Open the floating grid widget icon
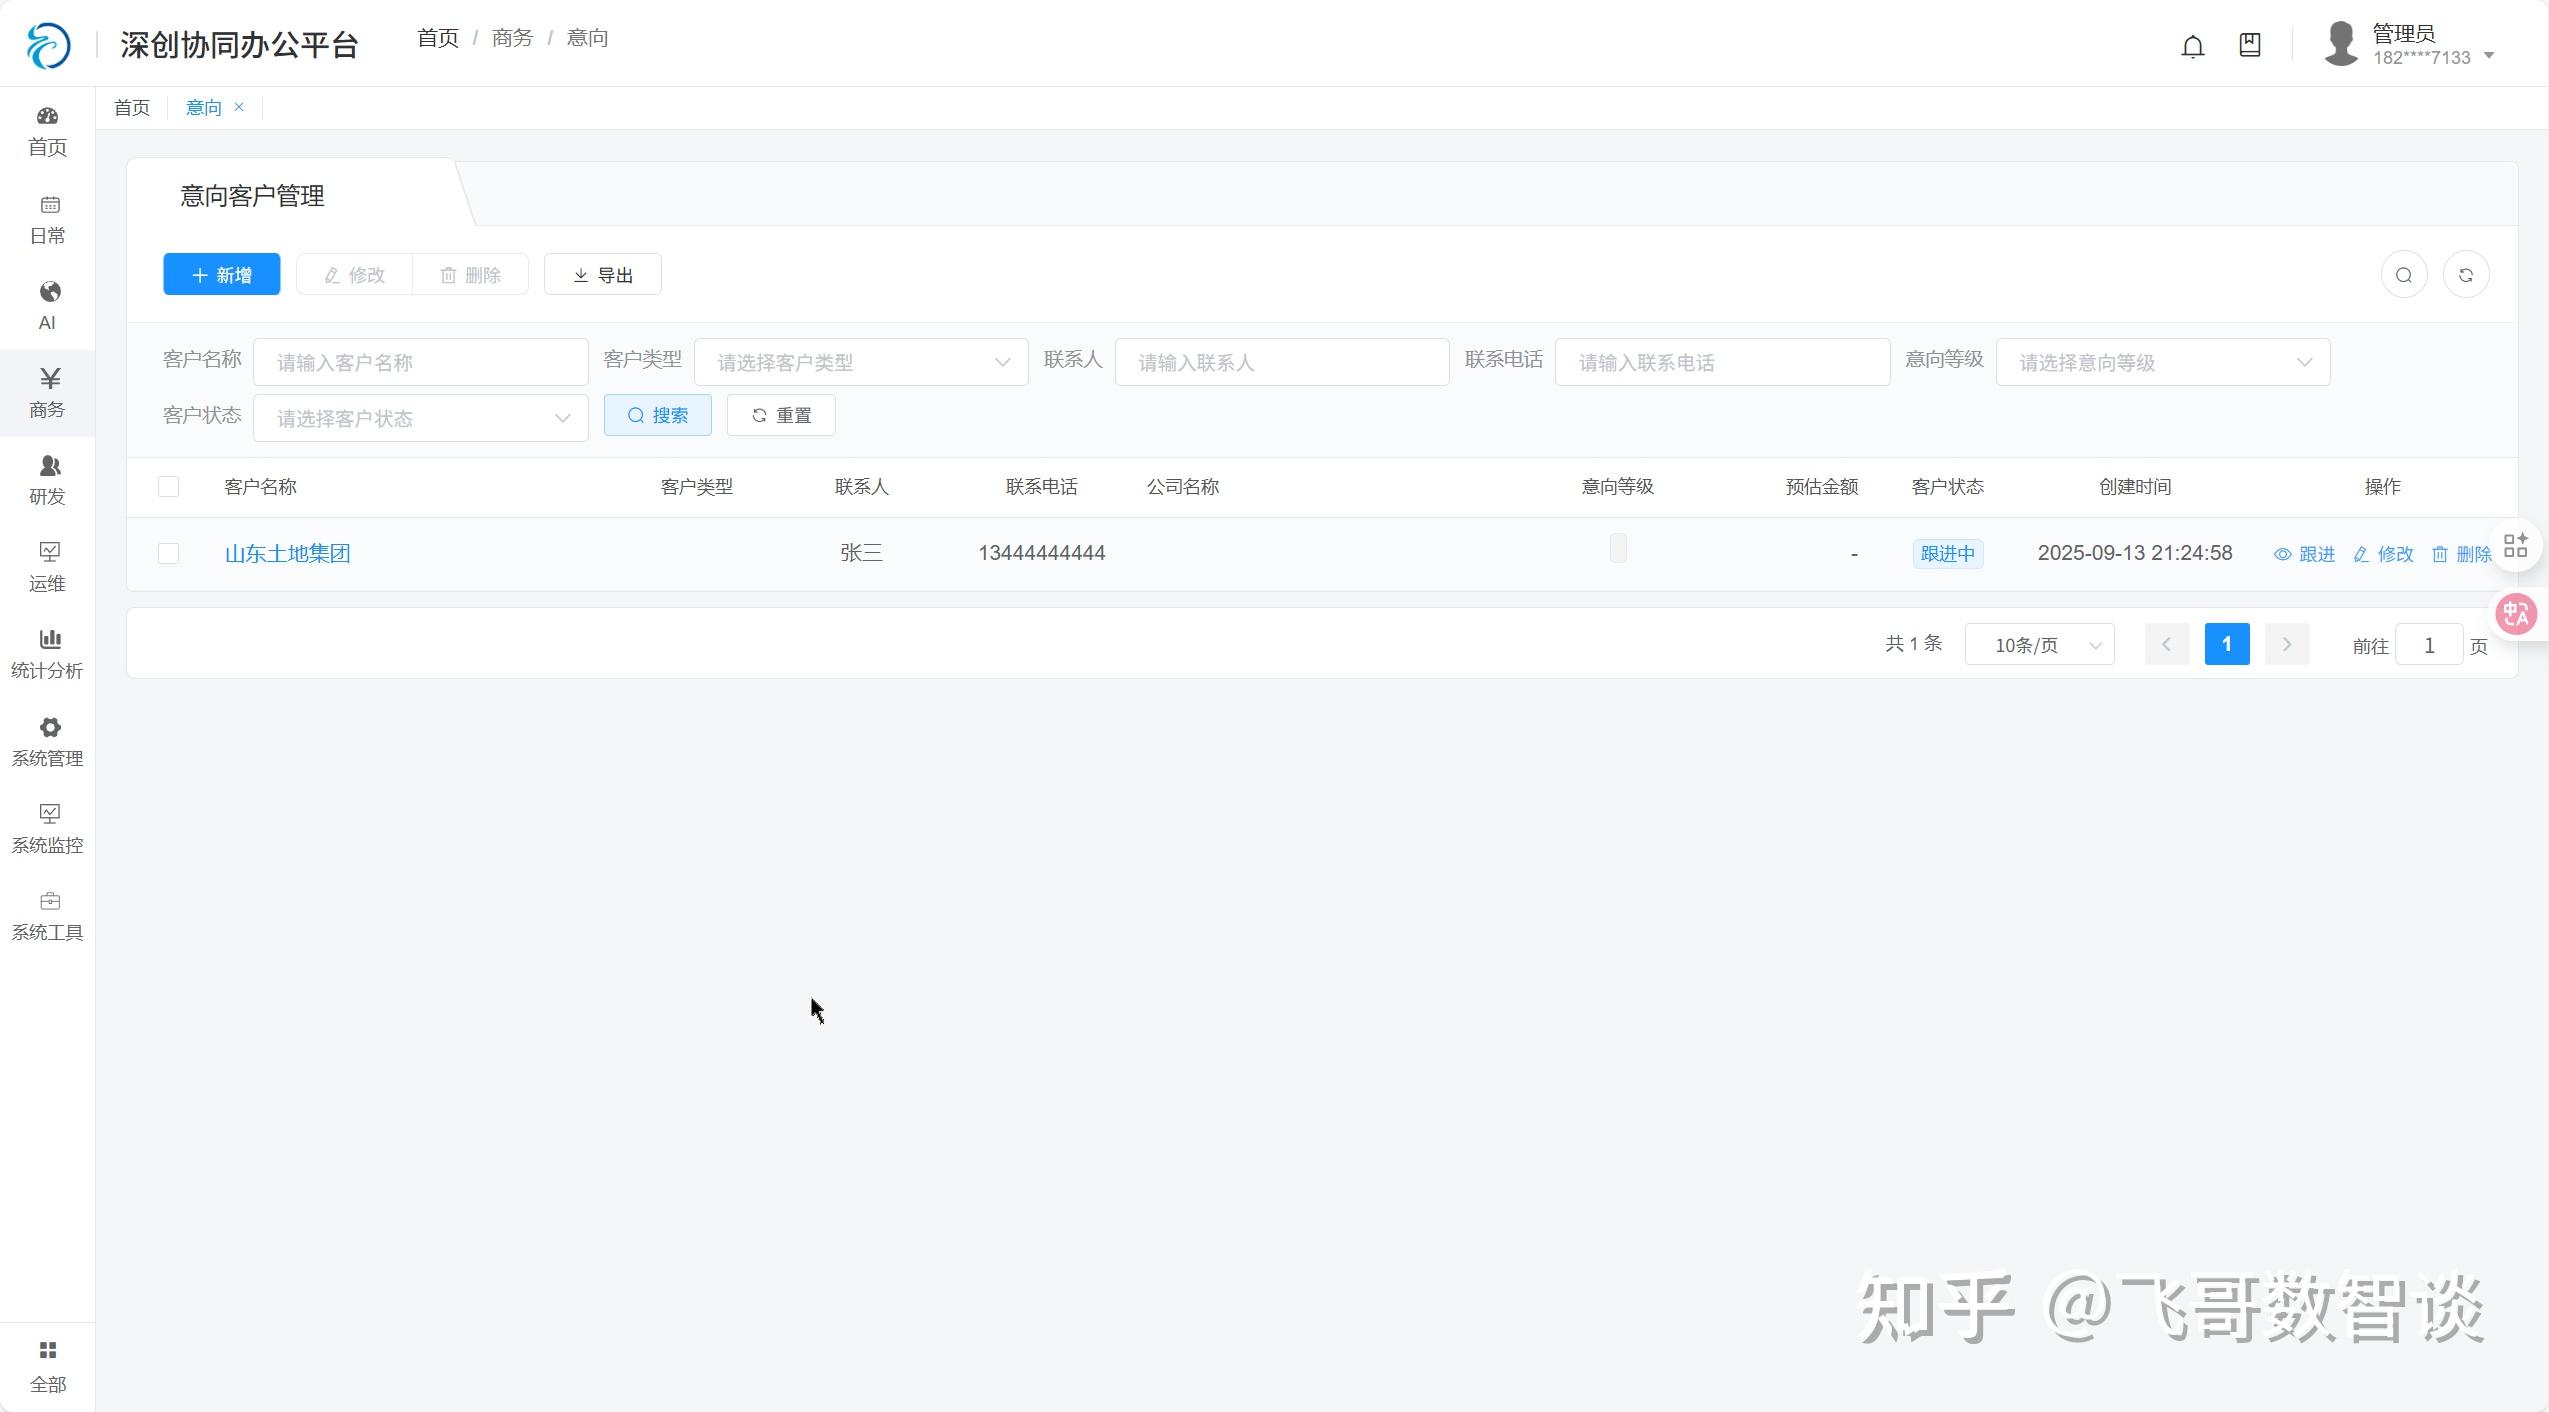The width and height of the screenshot is (2549, 1412). pyautogui.click(x=2516, y=546)
